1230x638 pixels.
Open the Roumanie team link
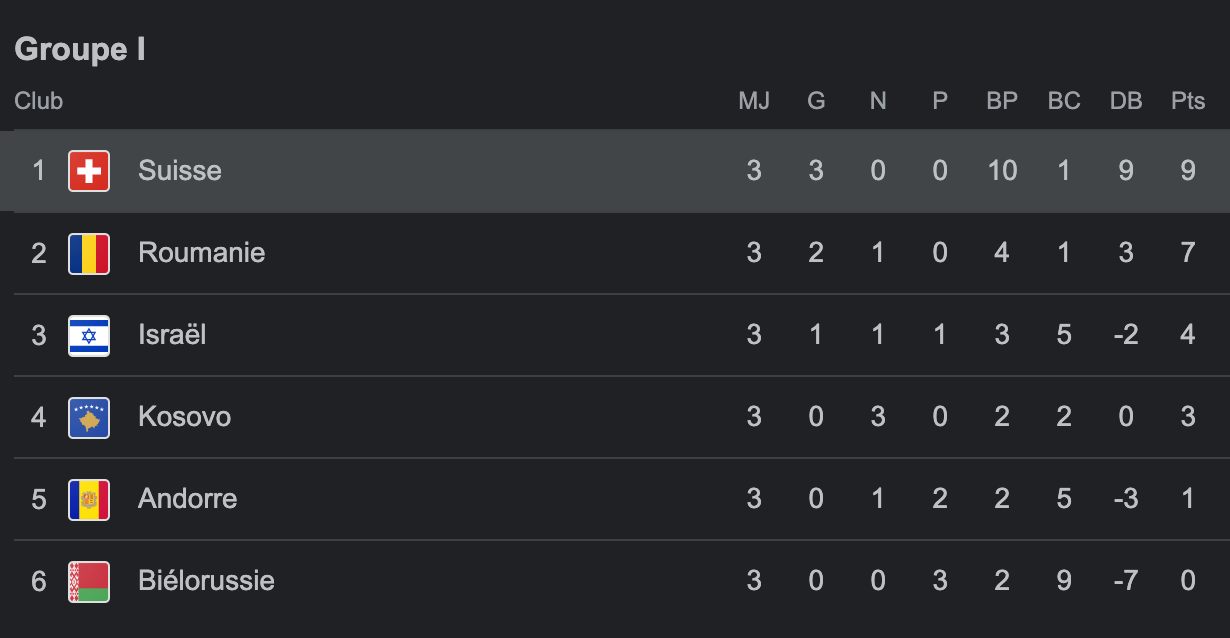pyautogui.click(x=201, y=253)
